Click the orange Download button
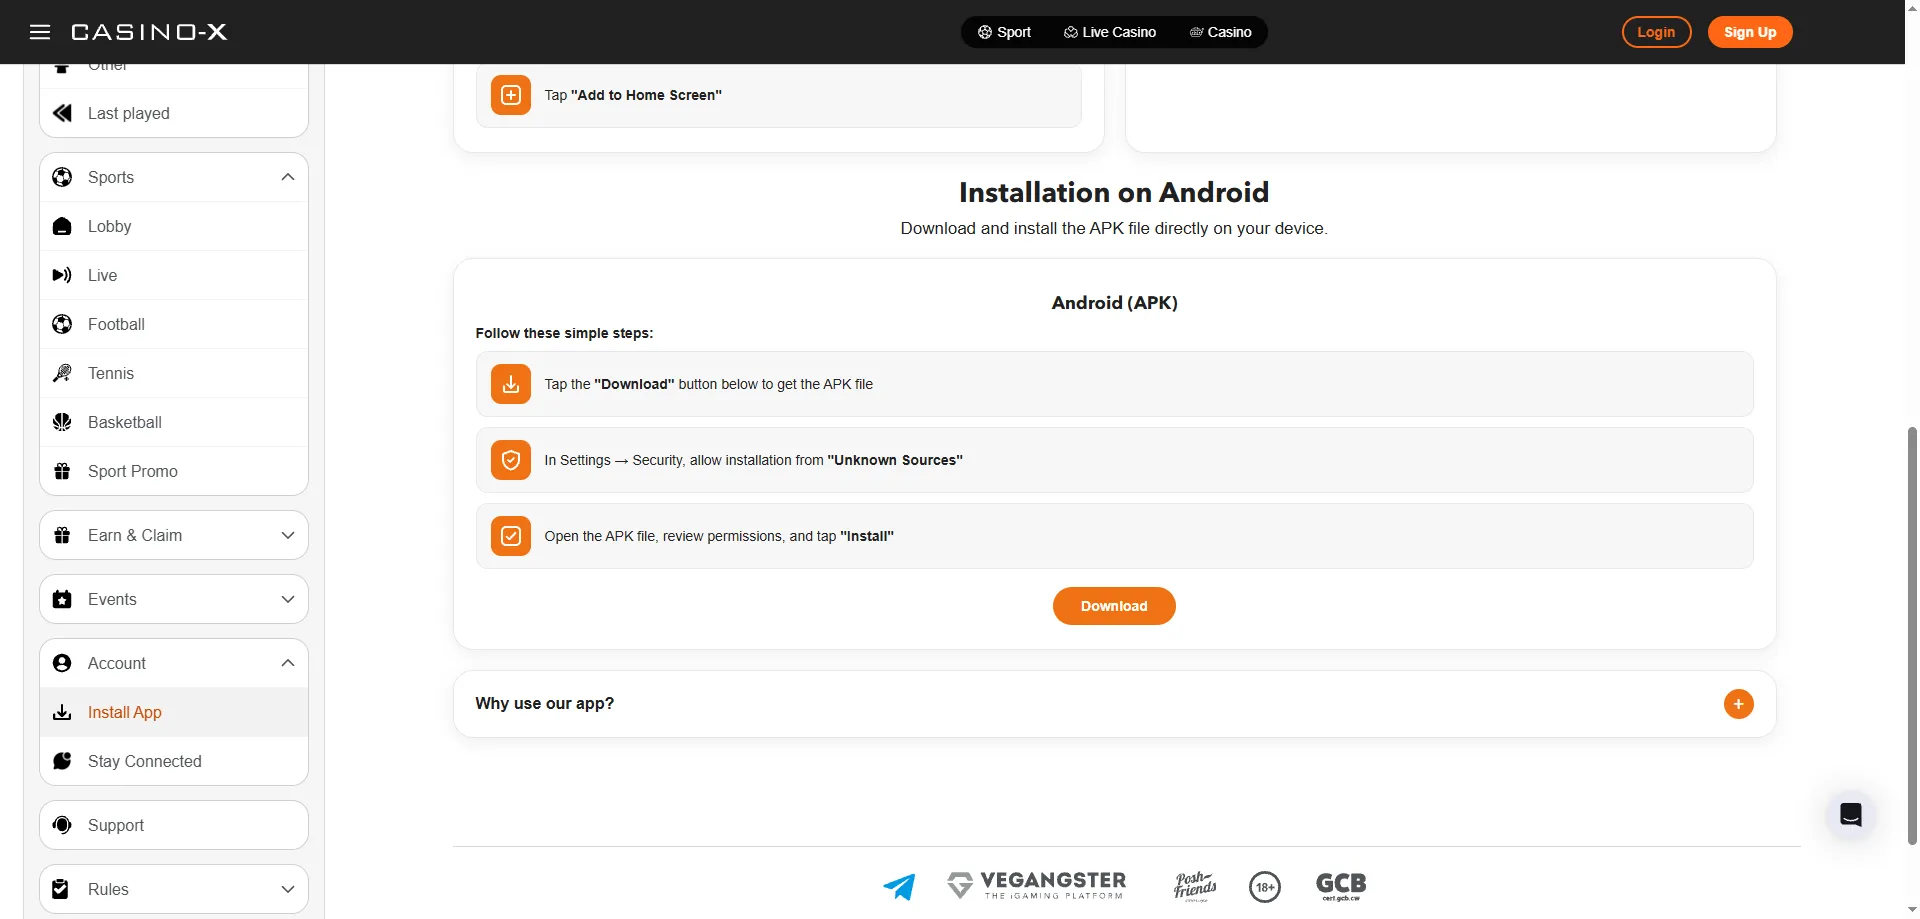The height and width of the screenshot is (919, 1920). click(x=1114, y=606)
